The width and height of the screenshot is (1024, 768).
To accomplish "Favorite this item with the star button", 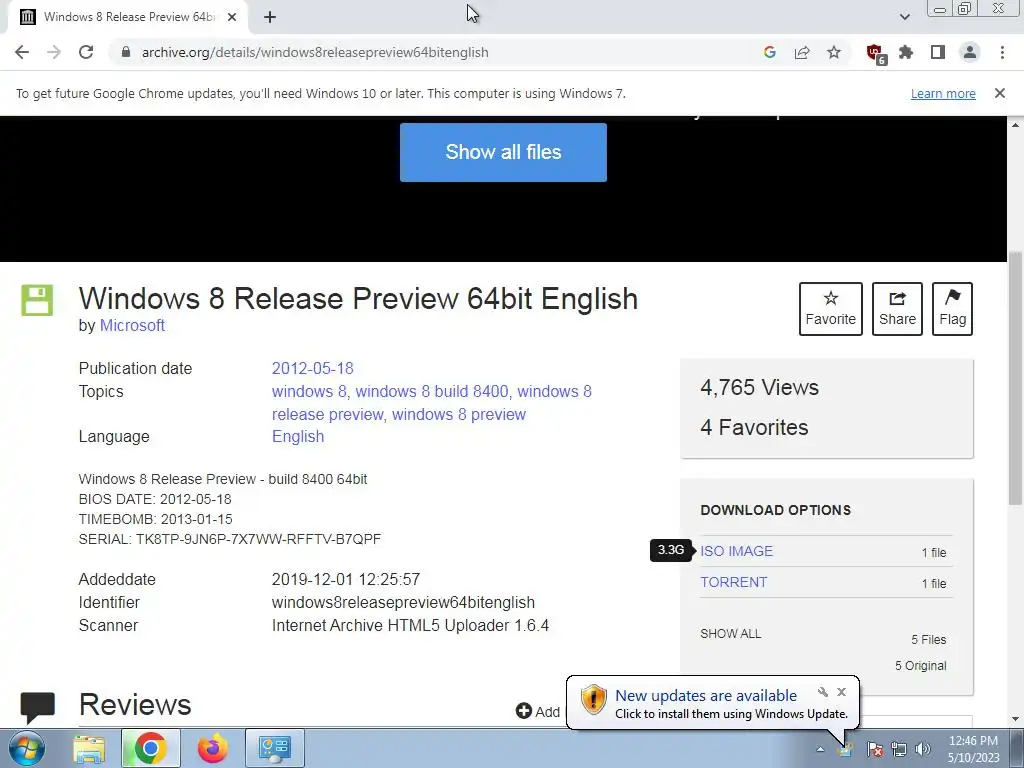I will coord(831,309).
